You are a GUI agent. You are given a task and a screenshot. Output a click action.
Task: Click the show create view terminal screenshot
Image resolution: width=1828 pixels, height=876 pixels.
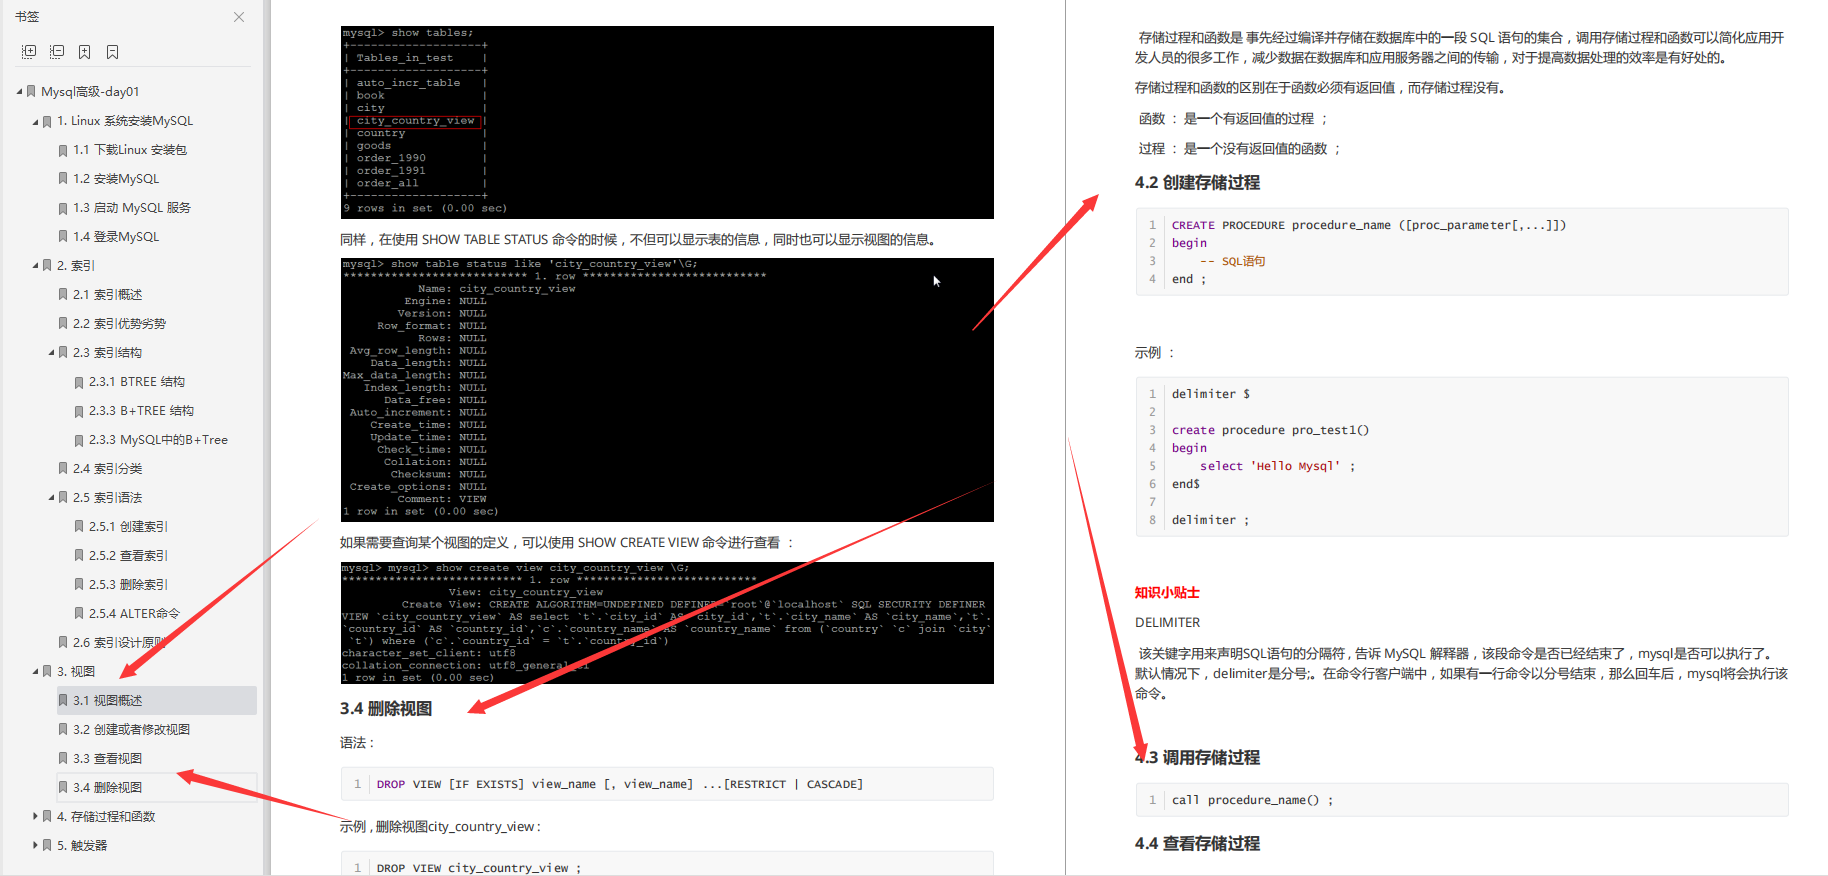667,623
